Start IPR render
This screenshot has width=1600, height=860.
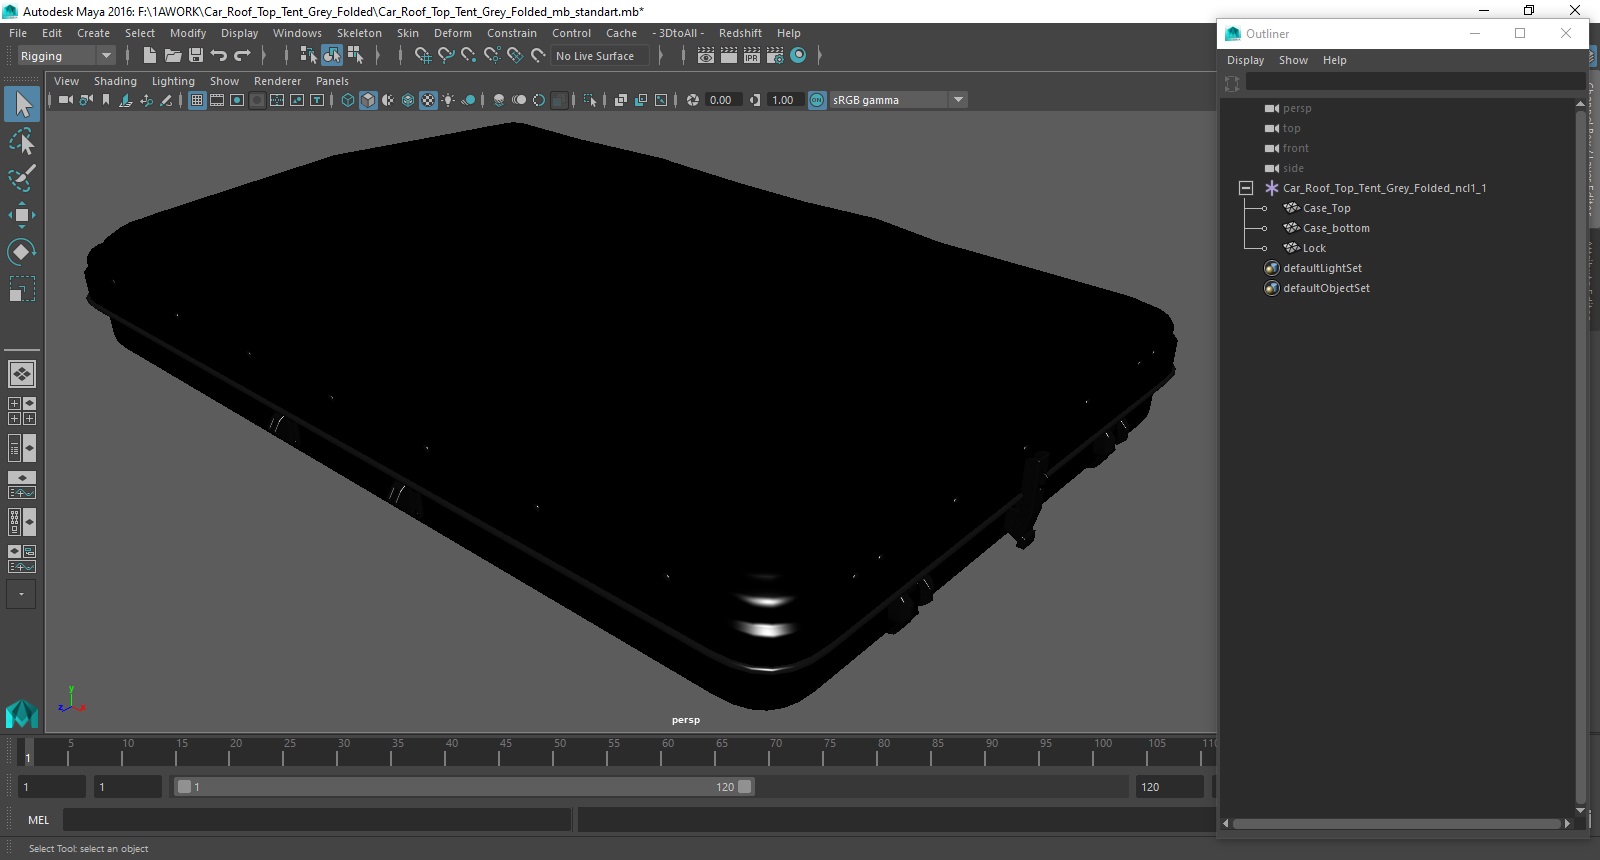point(752,56)
